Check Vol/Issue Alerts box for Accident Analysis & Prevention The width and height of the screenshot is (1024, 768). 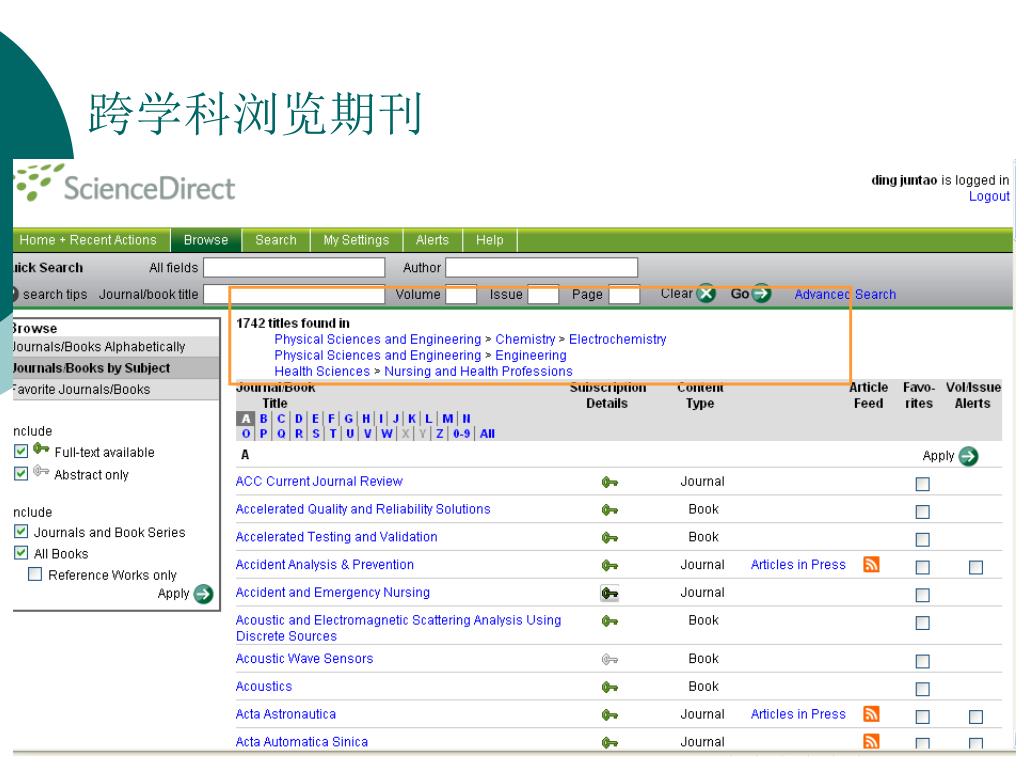[x=976, y=568]
